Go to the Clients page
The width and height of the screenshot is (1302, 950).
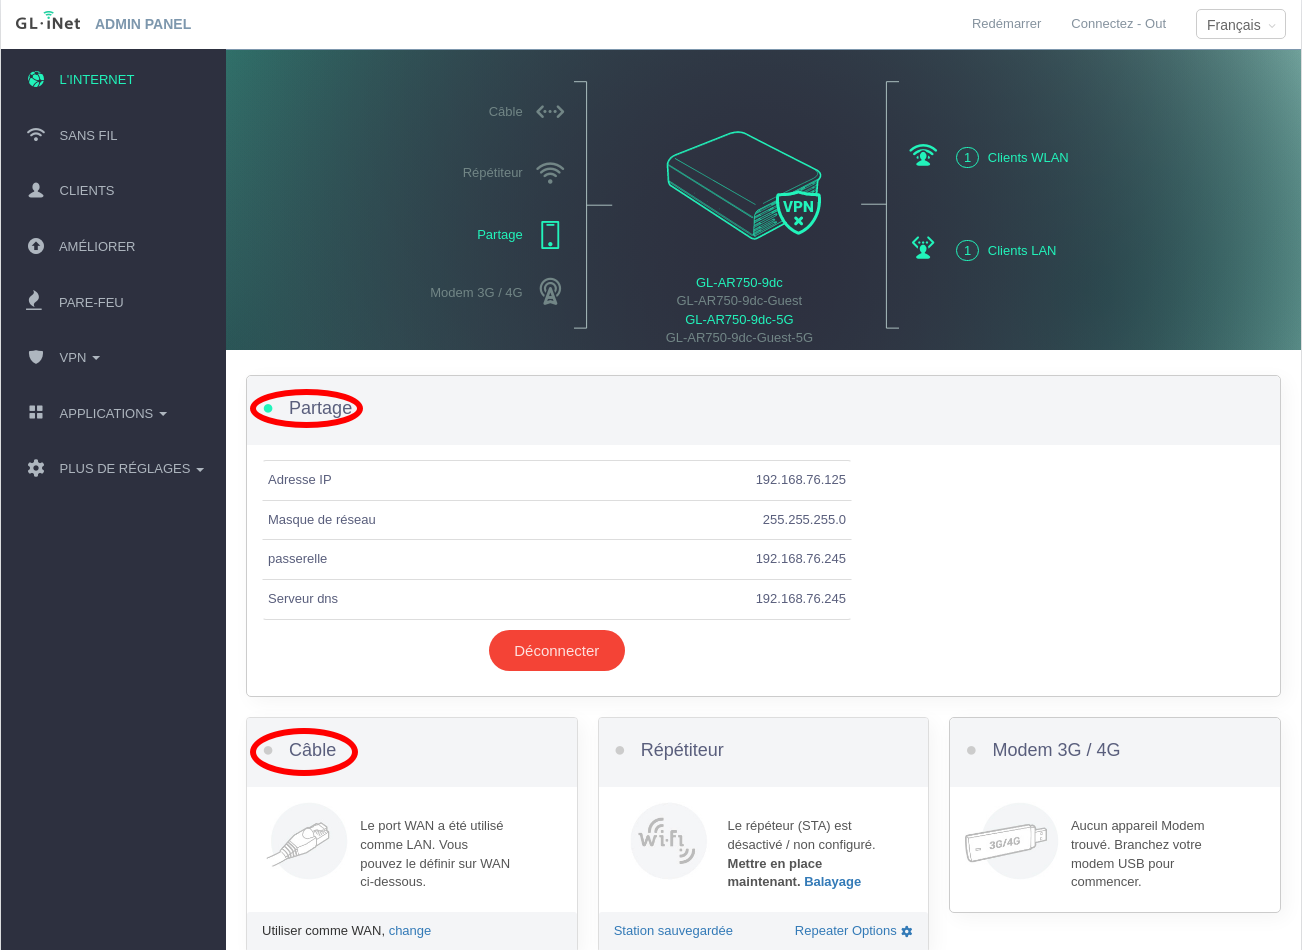(x=86, y=190)
